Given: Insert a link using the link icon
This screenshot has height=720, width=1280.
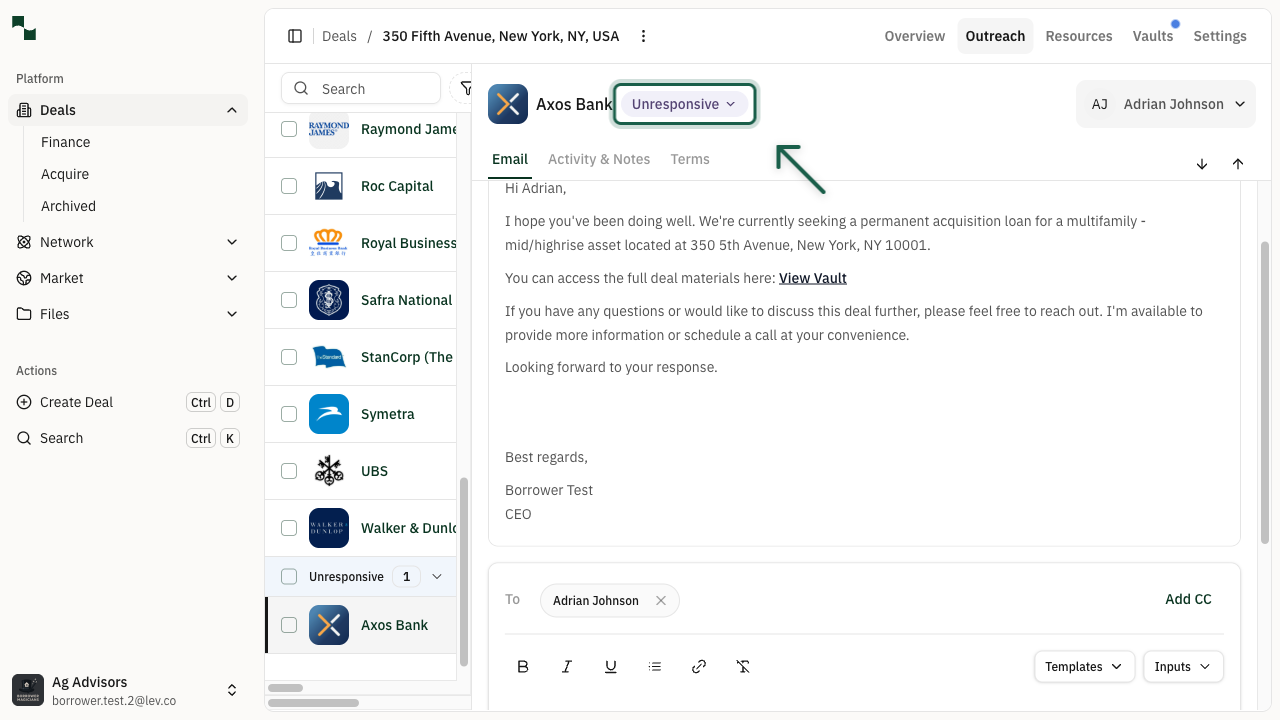Looking at the screenshot, I should click(x=699, y=667).
